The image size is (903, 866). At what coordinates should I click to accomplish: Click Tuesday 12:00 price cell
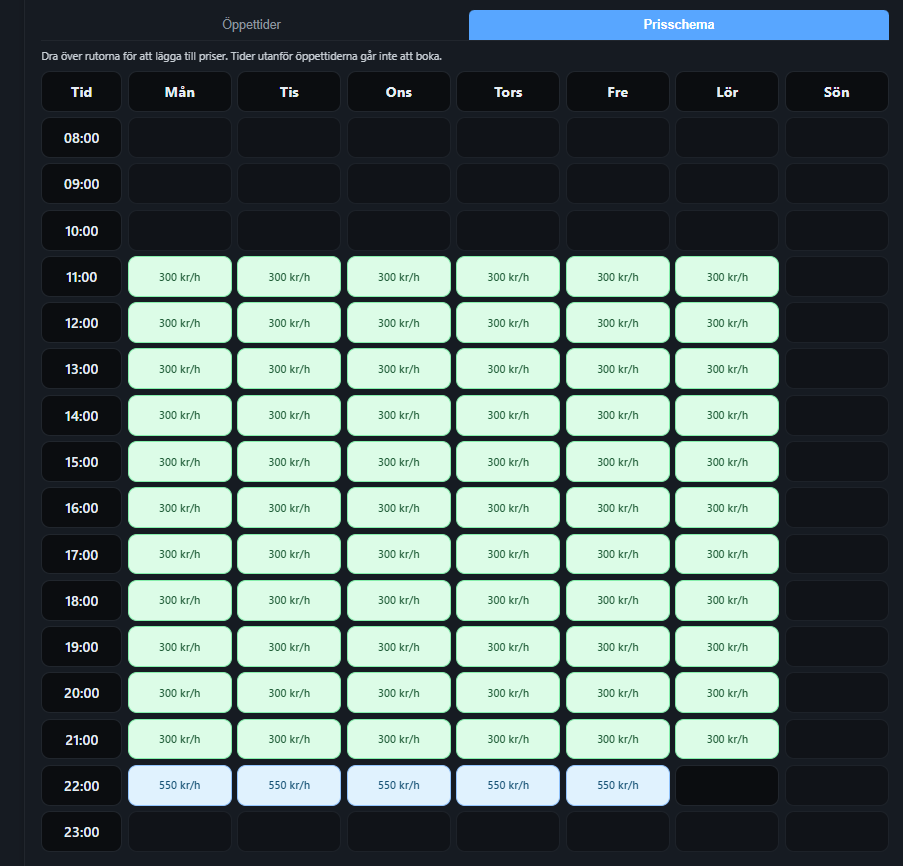coord(289,323)
